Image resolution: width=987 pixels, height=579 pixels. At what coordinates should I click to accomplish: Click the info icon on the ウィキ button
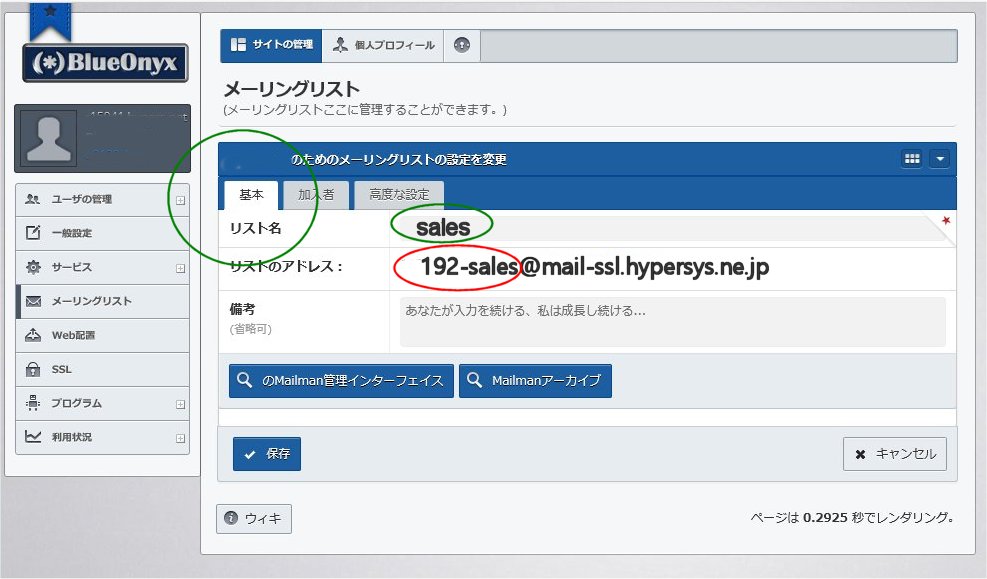232,518
